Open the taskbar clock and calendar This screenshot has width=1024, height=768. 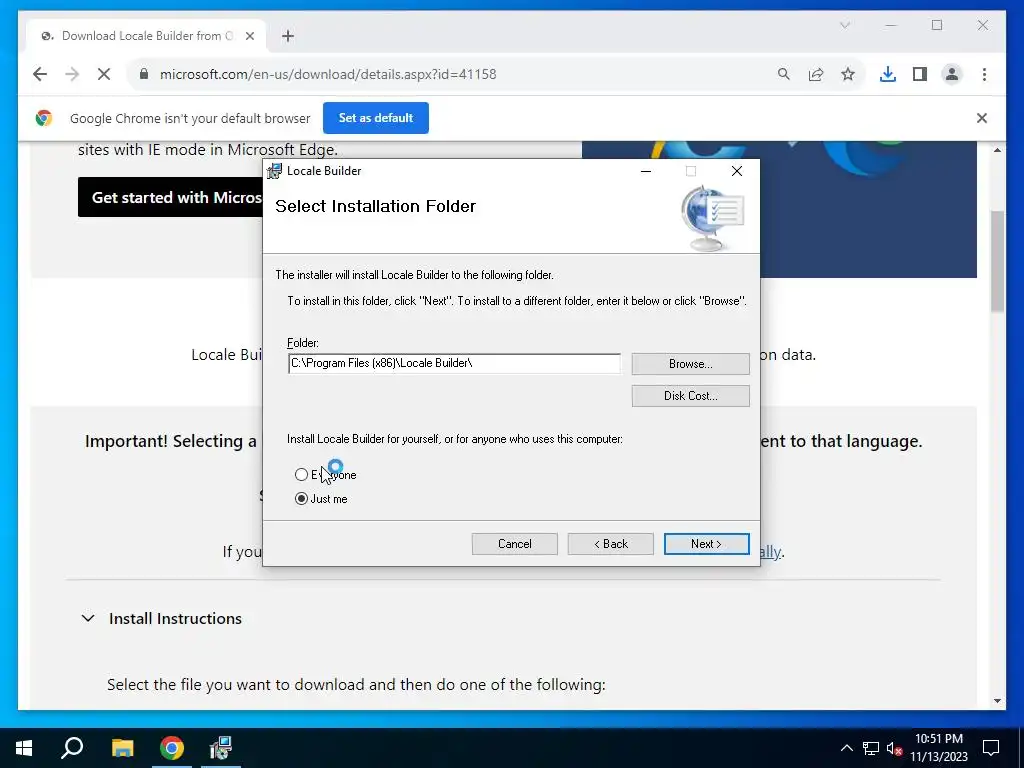(939, 748)
